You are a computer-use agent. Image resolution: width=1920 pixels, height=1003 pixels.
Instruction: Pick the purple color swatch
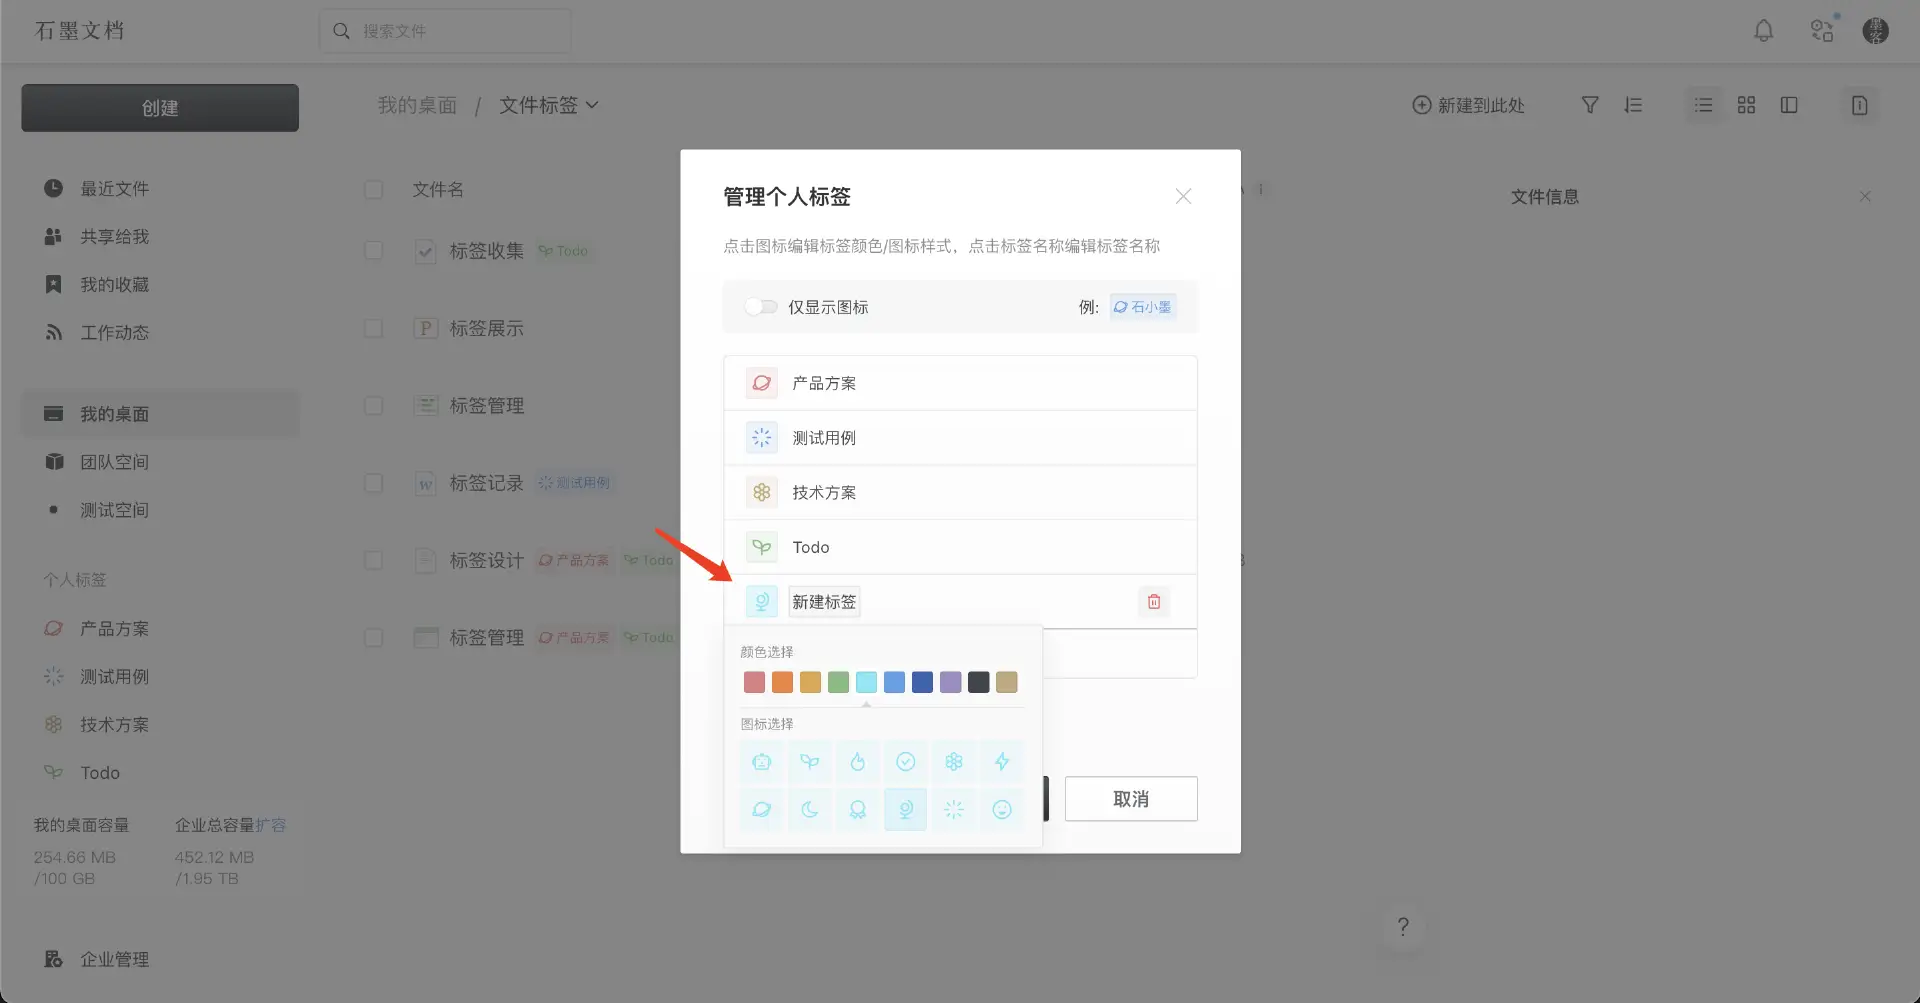click(951, 682)
